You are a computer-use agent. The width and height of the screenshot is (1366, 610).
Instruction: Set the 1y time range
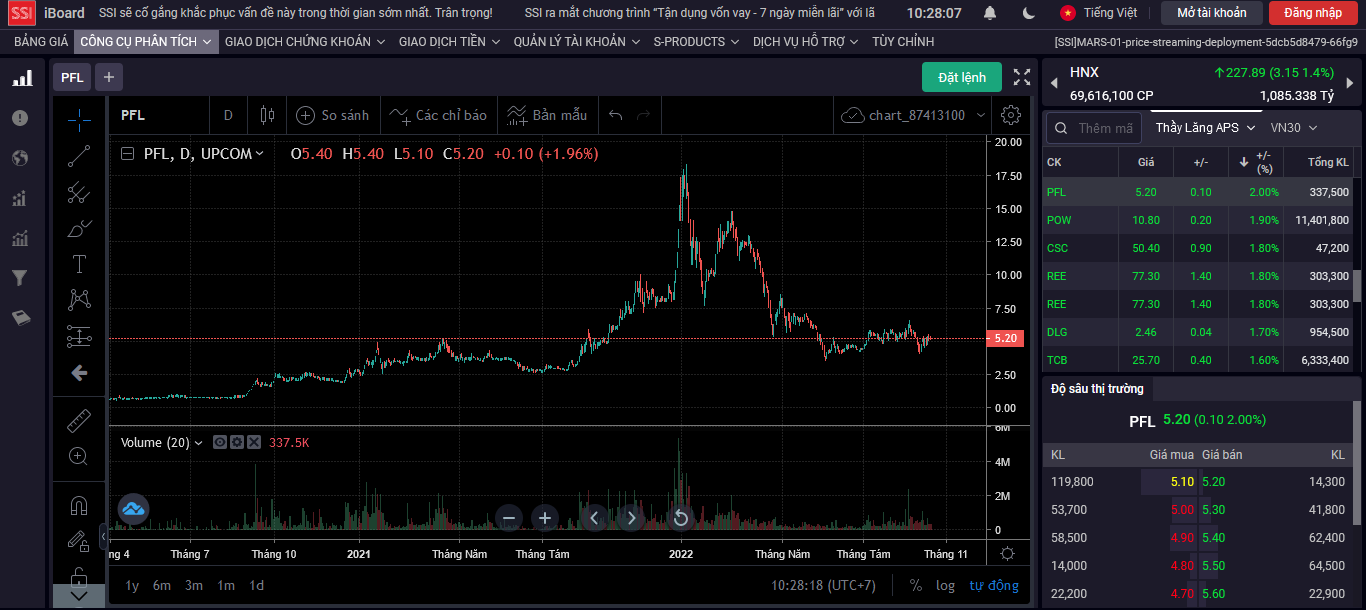pos(132,585)
